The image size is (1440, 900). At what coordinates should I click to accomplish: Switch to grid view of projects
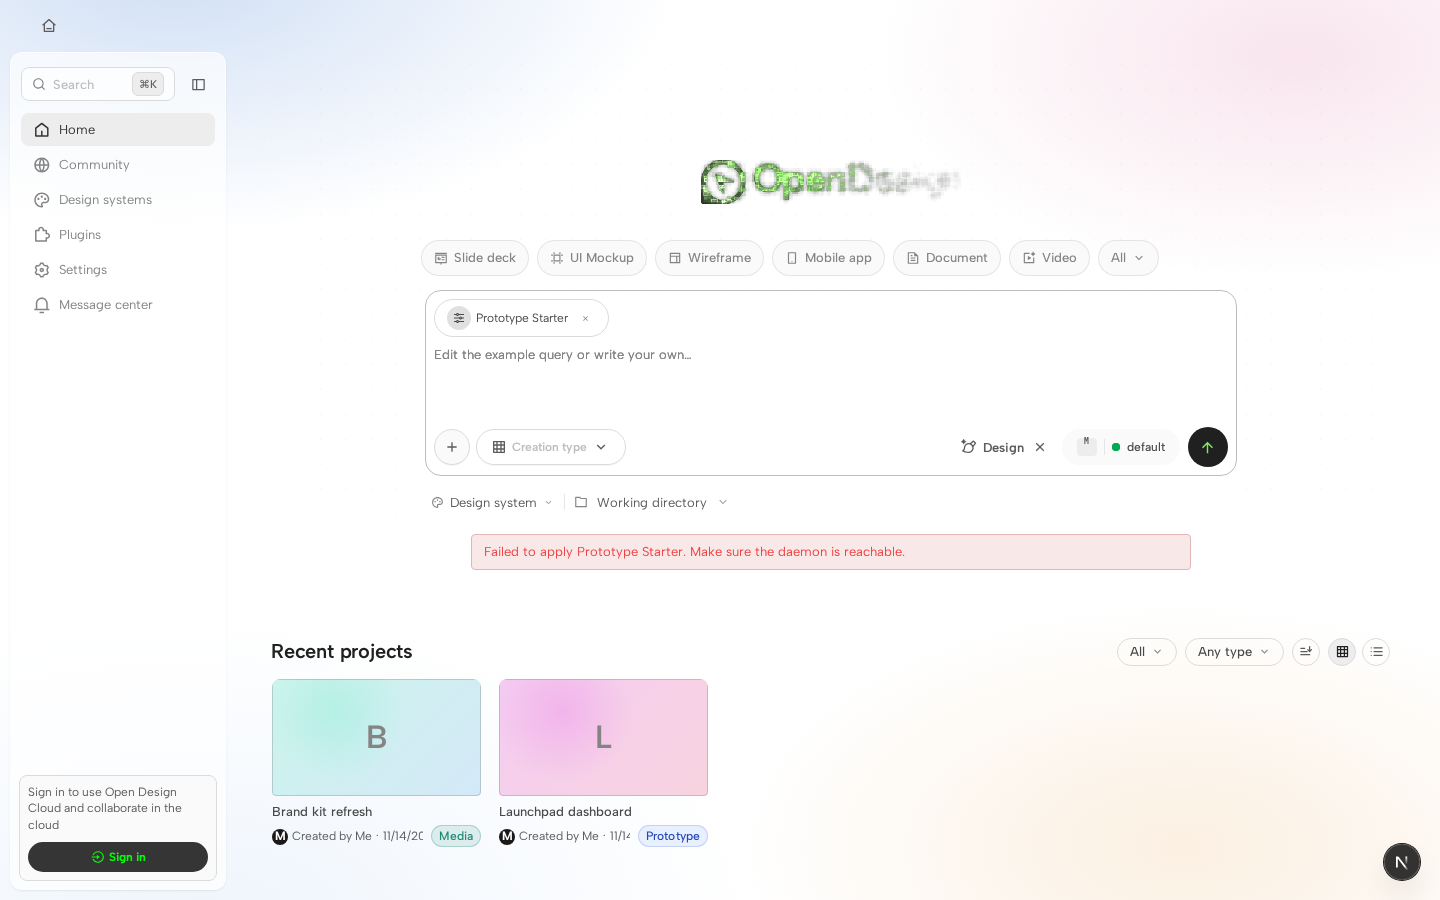click(x=1342, y=652)
